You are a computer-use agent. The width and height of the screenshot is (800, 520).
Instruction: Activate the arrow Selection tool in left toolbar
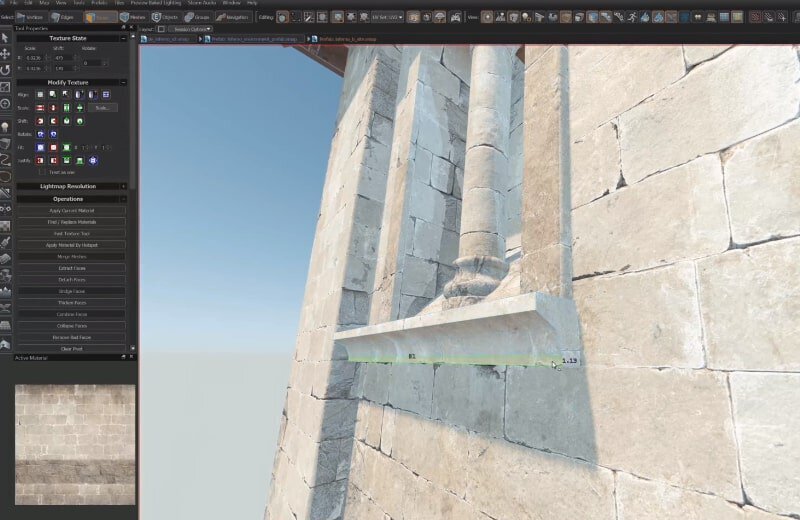coord(6,37)
